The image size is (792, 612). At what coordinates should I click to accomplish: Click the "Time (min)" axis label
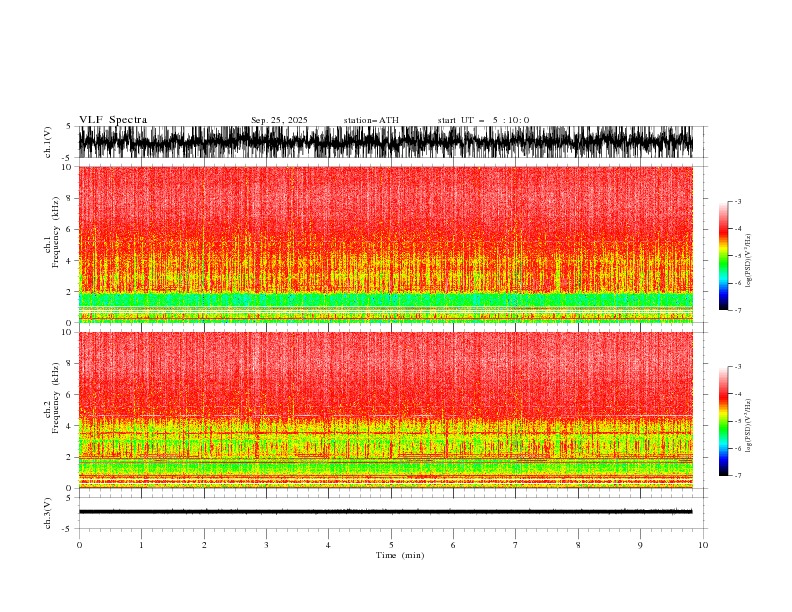[x=400, y=555]
